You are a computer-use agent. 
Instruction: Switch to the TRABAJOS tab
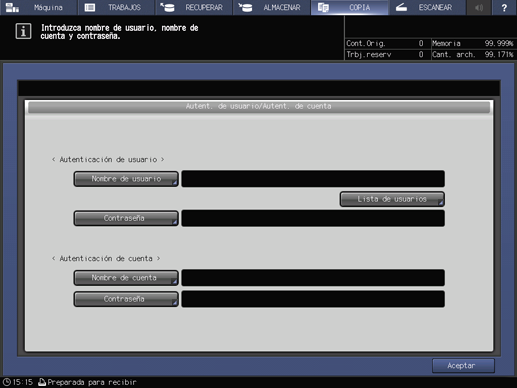tap(116, 7)
